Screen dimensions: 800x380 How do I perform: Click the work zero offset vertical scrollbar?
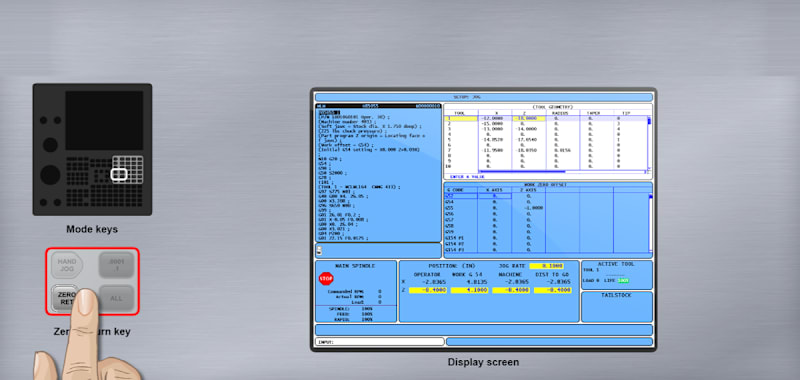tap(651, 222)
